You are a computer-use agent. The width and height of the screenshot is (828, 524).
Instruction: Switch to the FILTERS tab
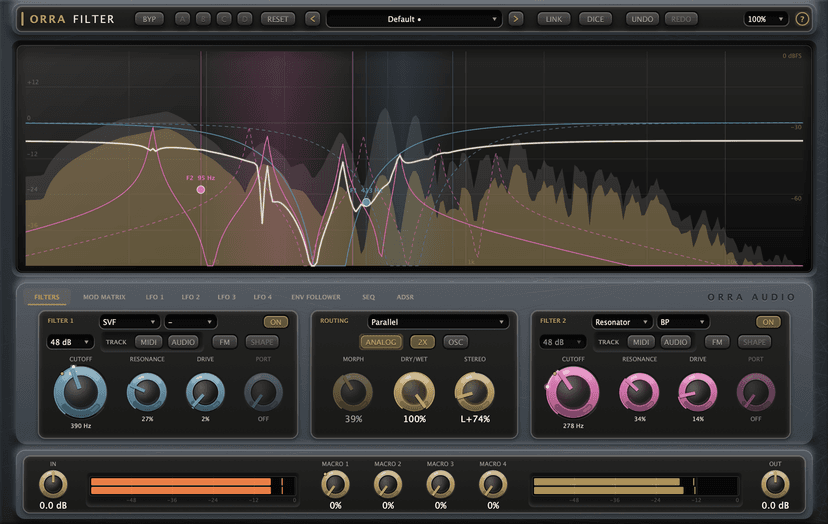pos(47,297)
